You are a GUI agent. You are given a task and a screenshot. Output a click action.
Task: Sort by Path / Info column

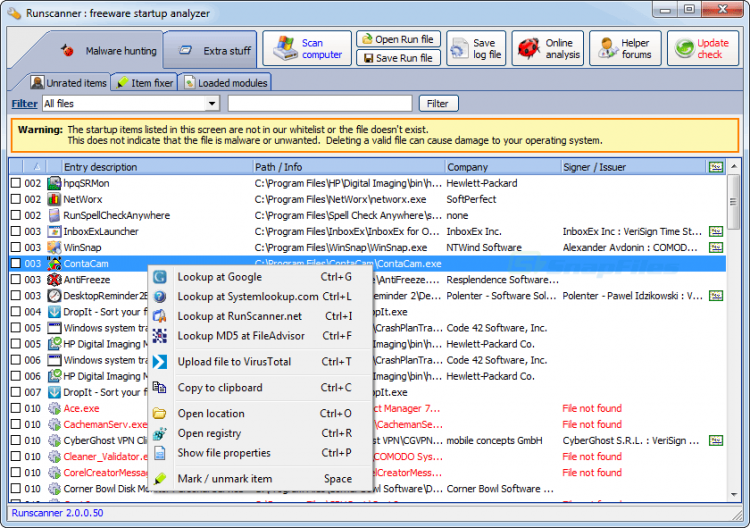[349, 166]
